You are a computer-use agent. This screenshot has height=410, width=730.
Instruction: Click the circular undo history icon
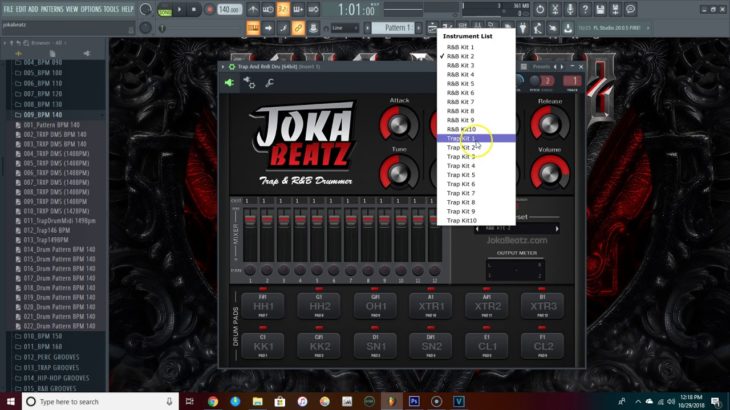tap(540, 9)
